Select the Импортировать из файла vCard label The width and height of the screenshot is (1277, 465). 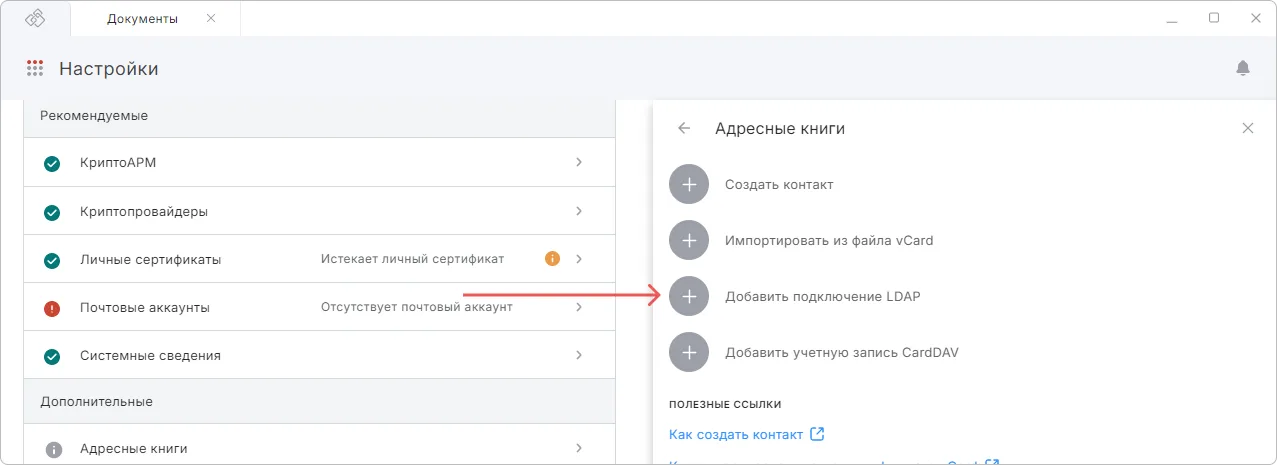[829, 240]
